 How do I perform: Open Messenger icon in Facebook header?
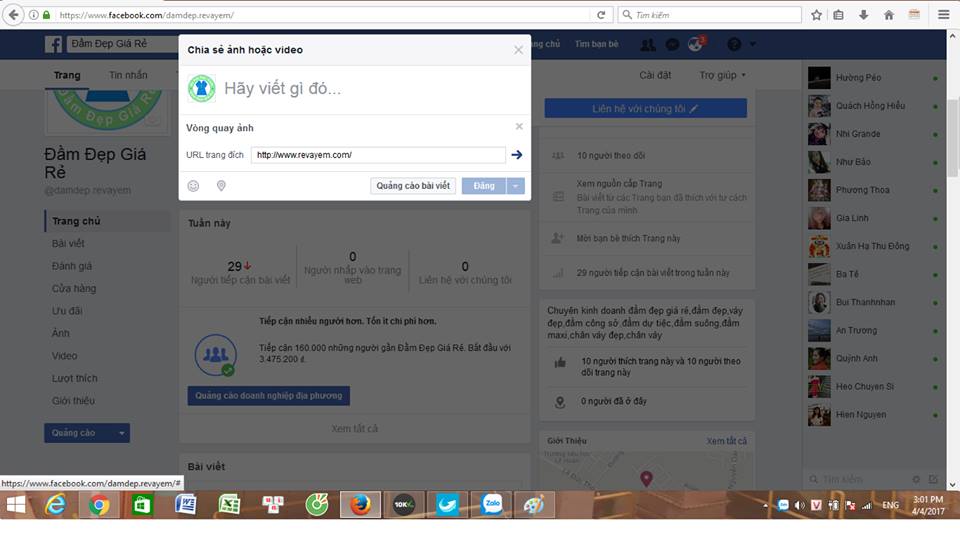[672, 44]
